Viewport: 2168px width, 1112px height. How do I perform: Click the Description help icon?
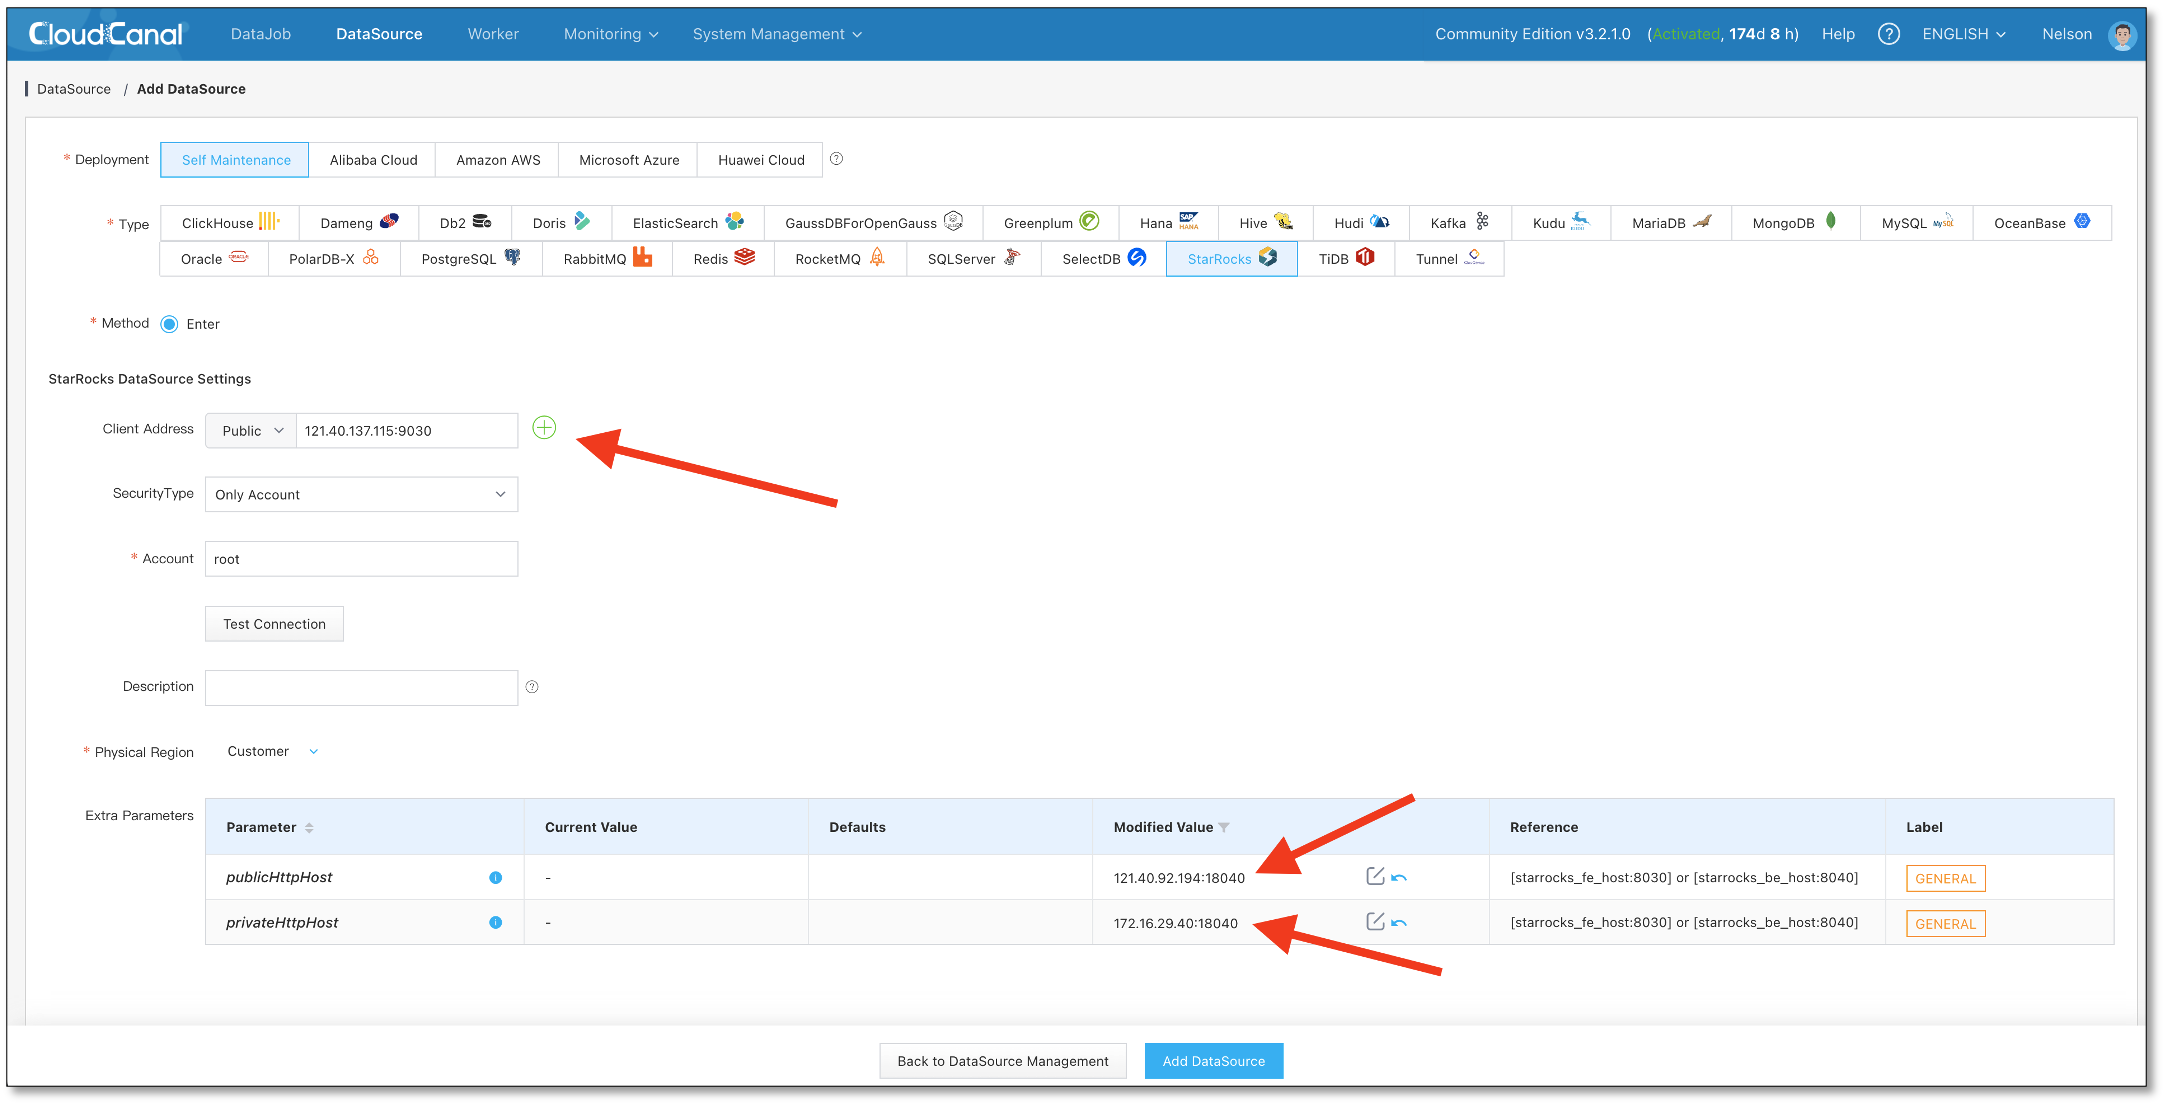[532, 687]
